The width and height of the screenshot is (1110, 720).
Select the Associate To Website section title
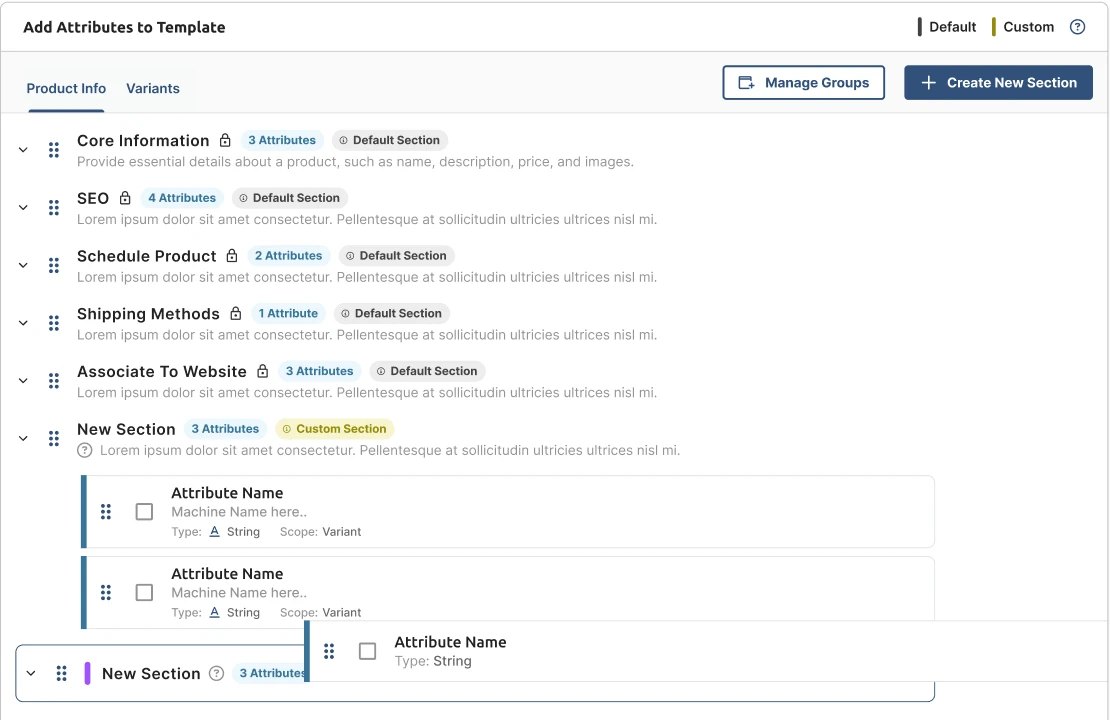coord(161,372)
